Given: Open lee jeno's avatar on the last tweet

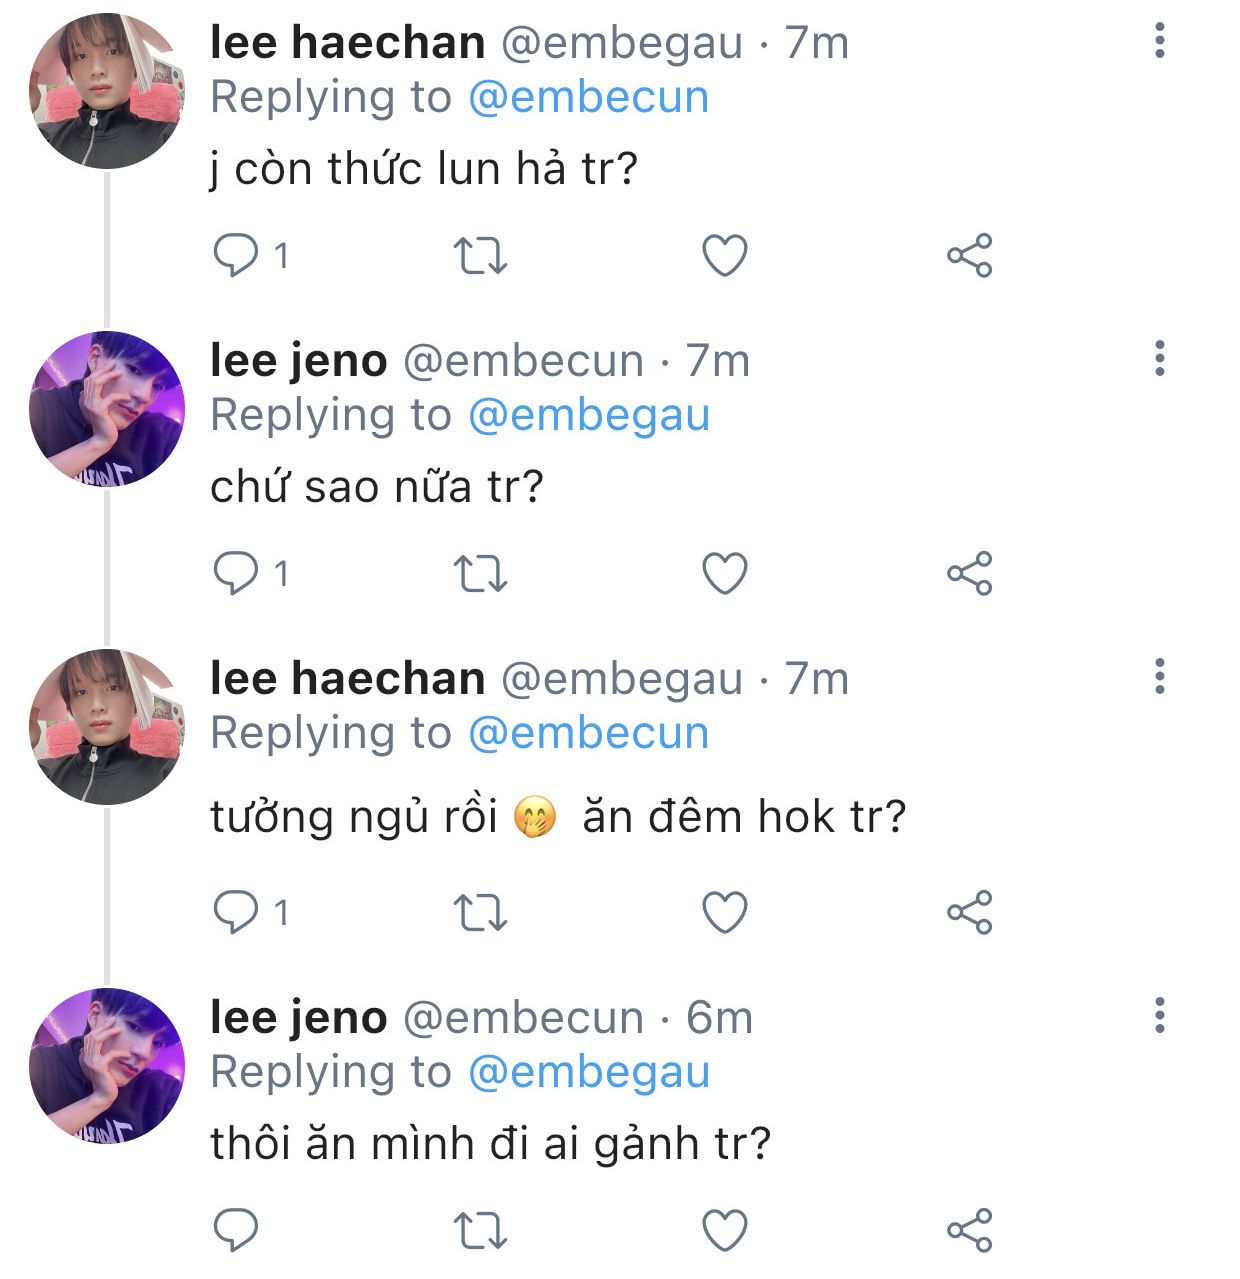Looking at the screenshot, I should click(x=107, y=1066).
